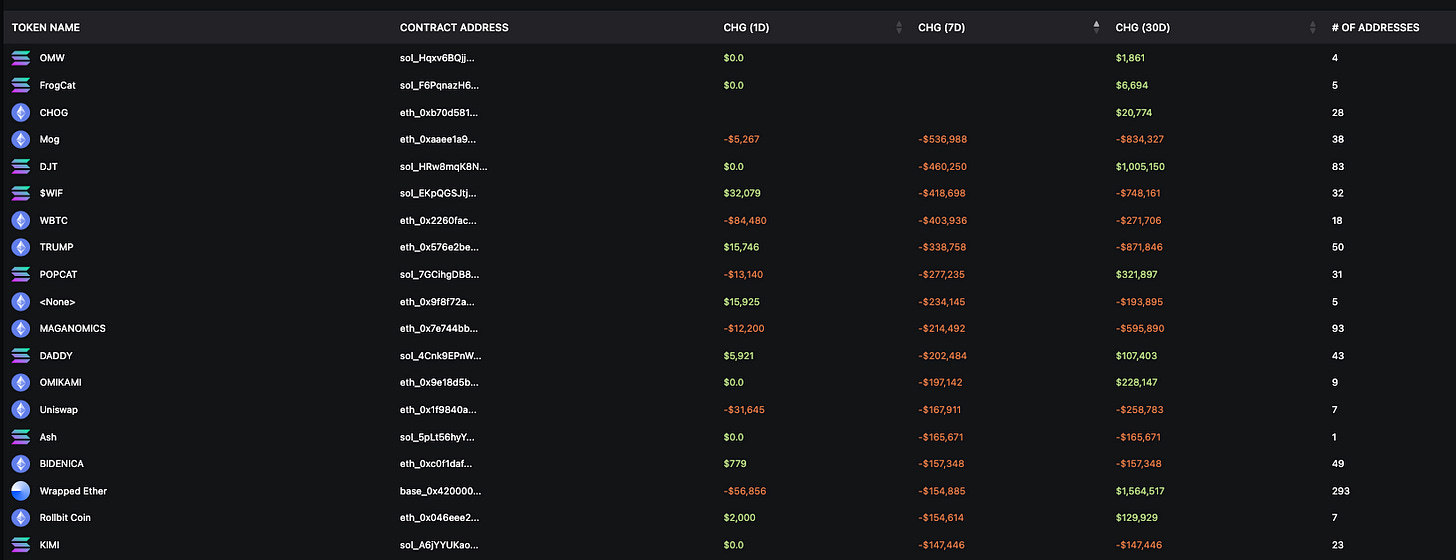Viewport: 1456px width, 560px height.
Task: Click the Solana icon beside DADDY
Action: click(x=21, y=355)
